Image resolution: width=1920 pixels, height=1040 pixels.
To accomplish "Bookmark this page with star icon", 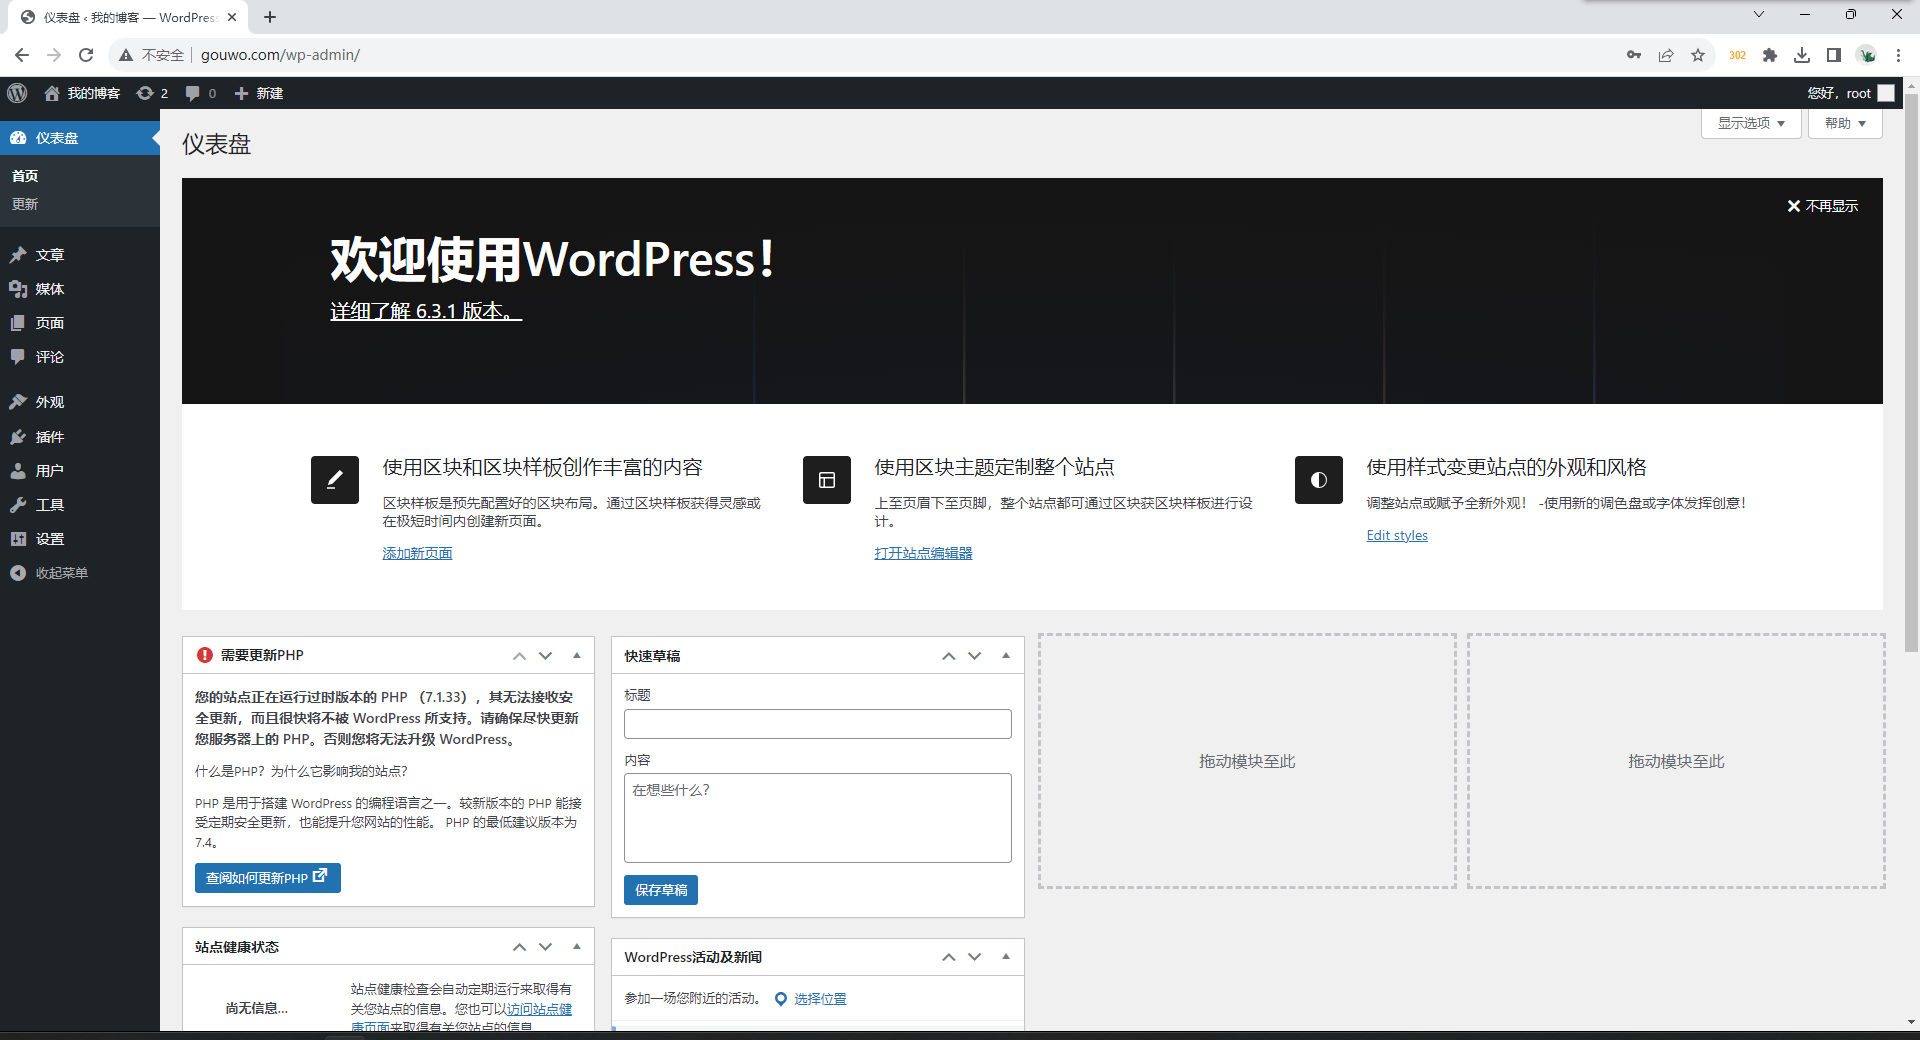I will coord(1698,55).
